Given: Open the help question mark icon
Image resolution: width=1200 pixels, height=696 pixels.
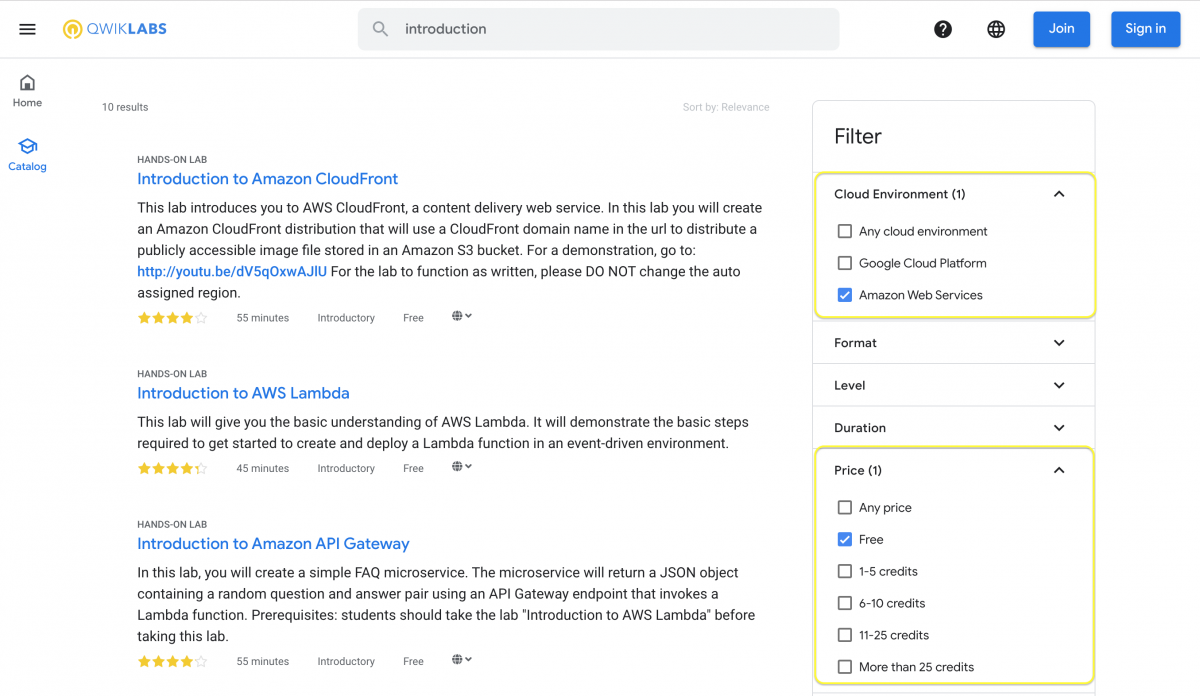Looking at the screenshot, I should tap(942, 28).
